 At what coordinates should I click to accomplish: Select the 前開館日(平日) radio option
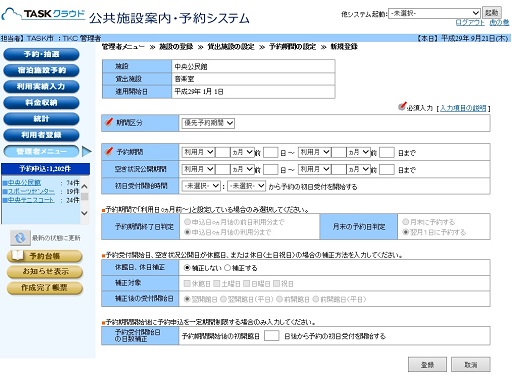click(315, 299)
